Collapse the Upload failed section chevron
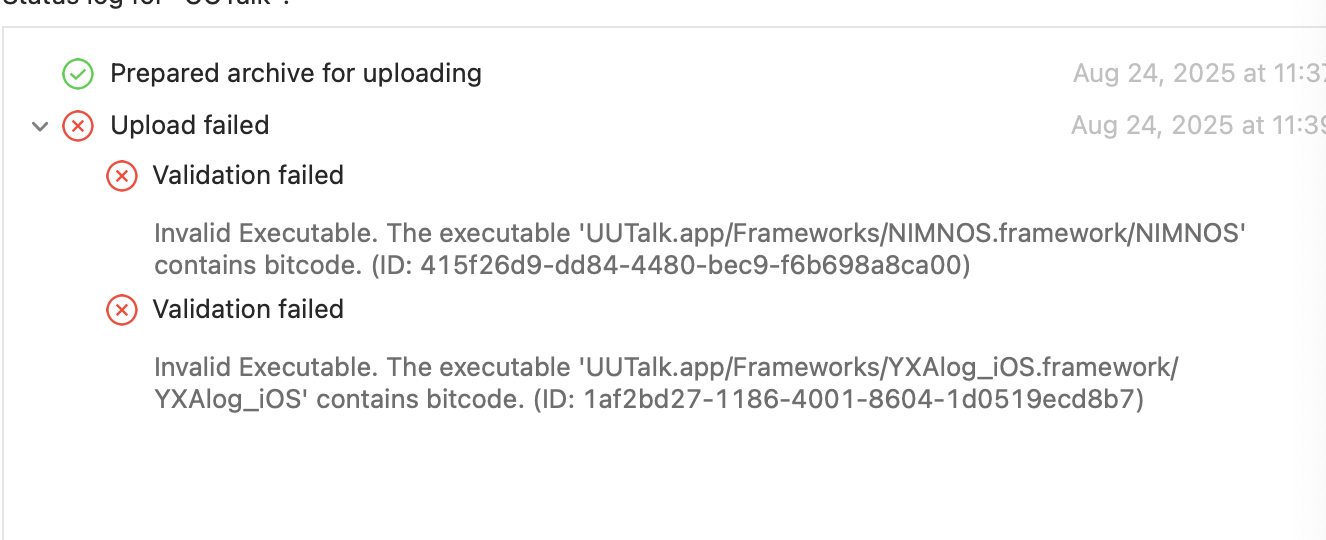This screenshot has height=540, width=1326. tap(40, 126)
